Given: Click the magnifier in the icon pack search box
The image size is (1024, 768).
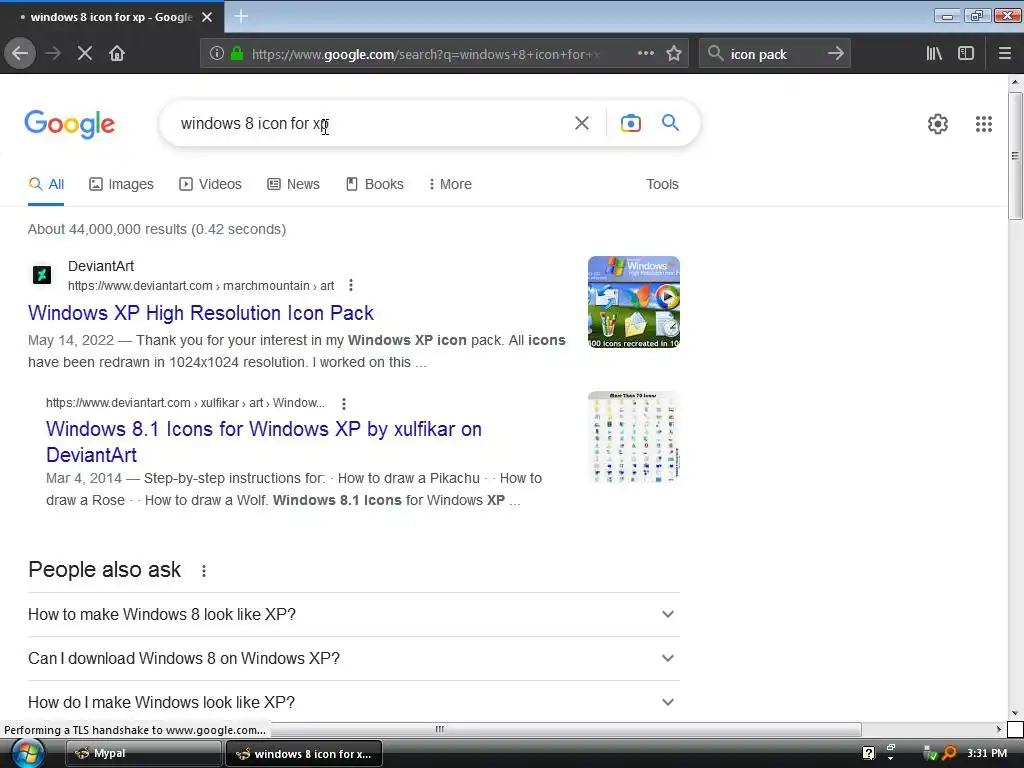Looking at the screenshot, I should pyautogui.click(x=716, y=54).
